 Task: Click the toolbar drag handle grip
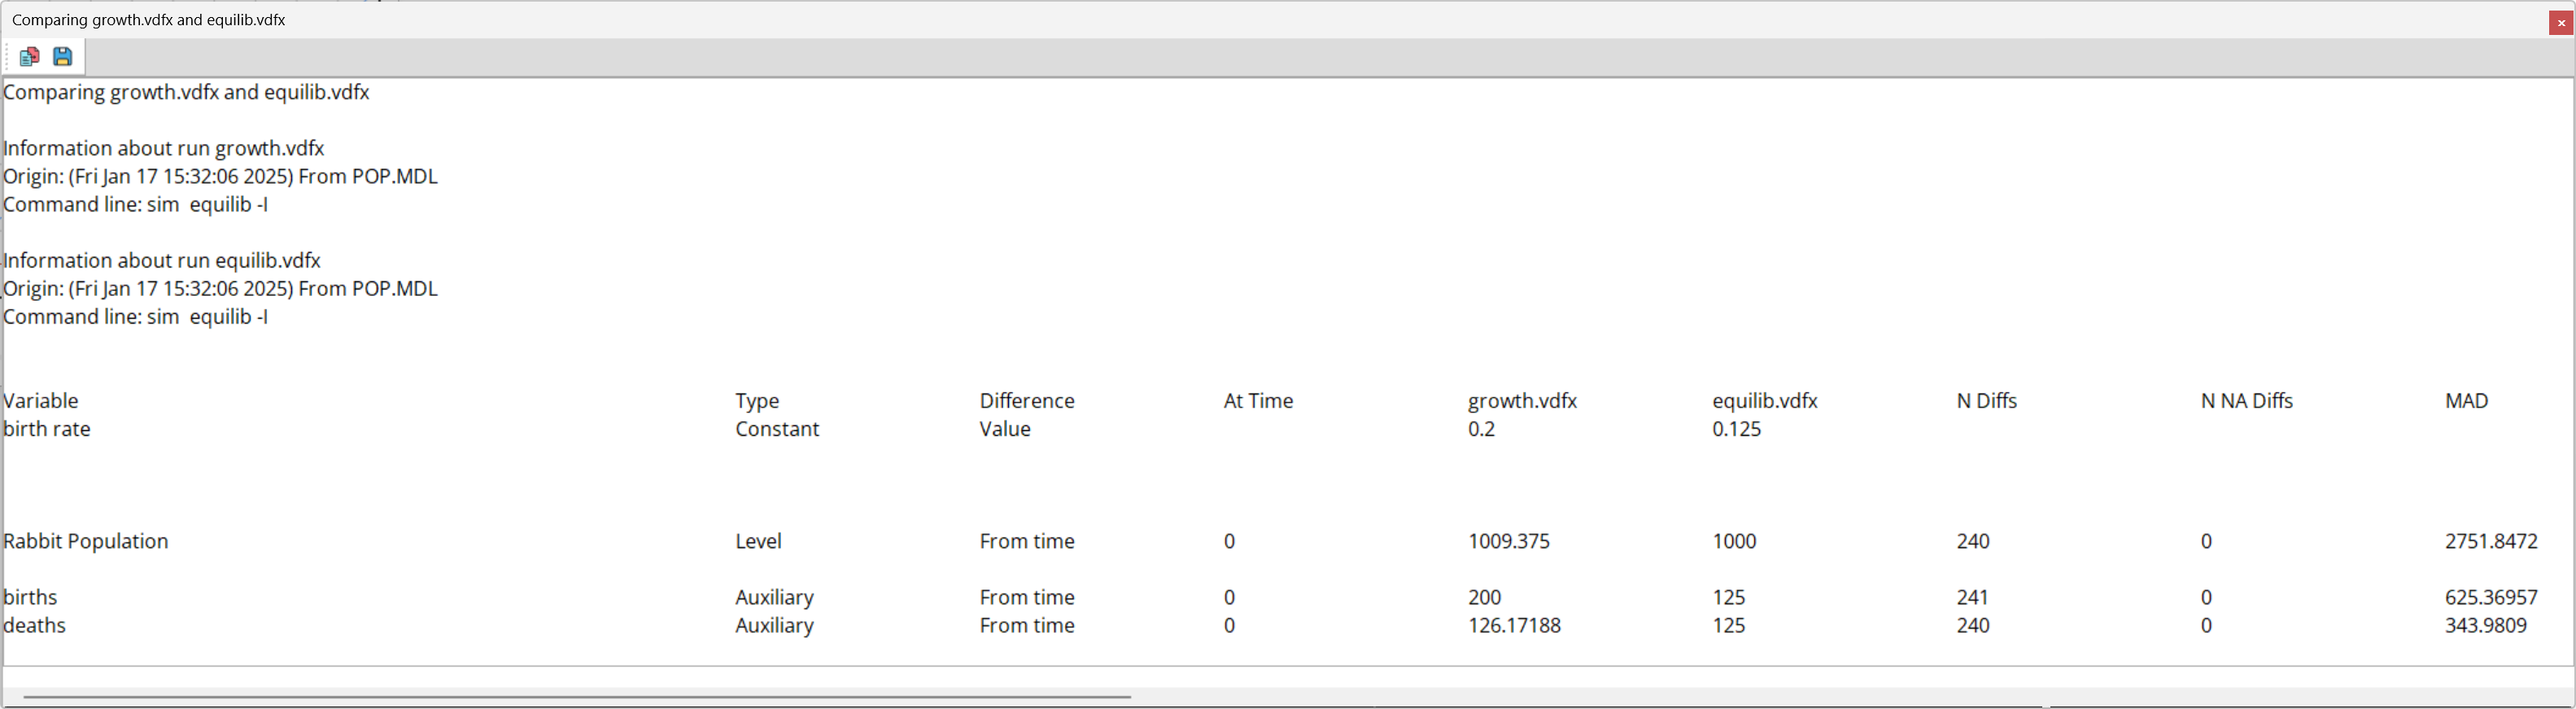8,57
